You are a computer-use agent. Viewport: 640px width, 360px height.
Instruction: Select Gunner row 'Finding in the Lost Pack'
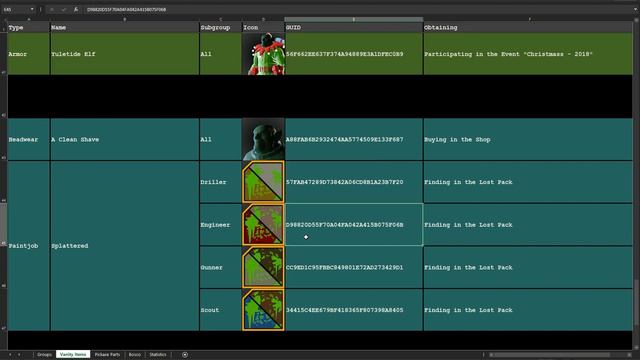tap(528, 267)
